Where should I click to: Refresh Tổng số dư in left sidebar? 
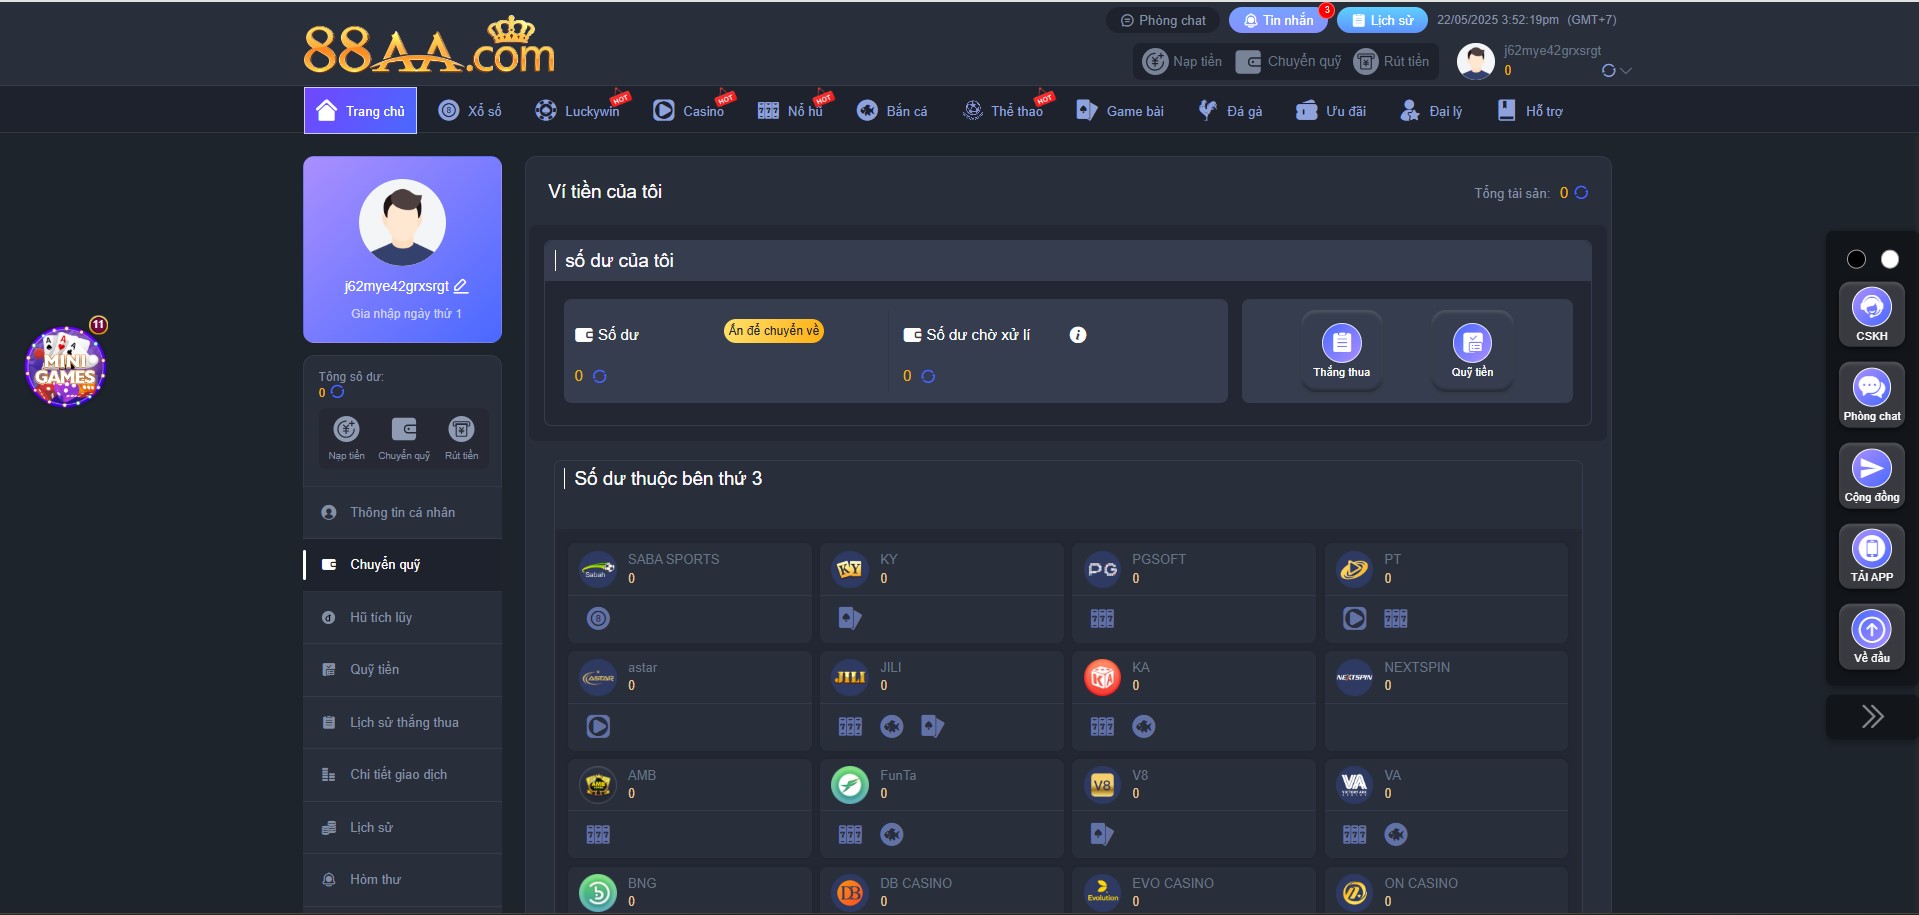[337, 392]
